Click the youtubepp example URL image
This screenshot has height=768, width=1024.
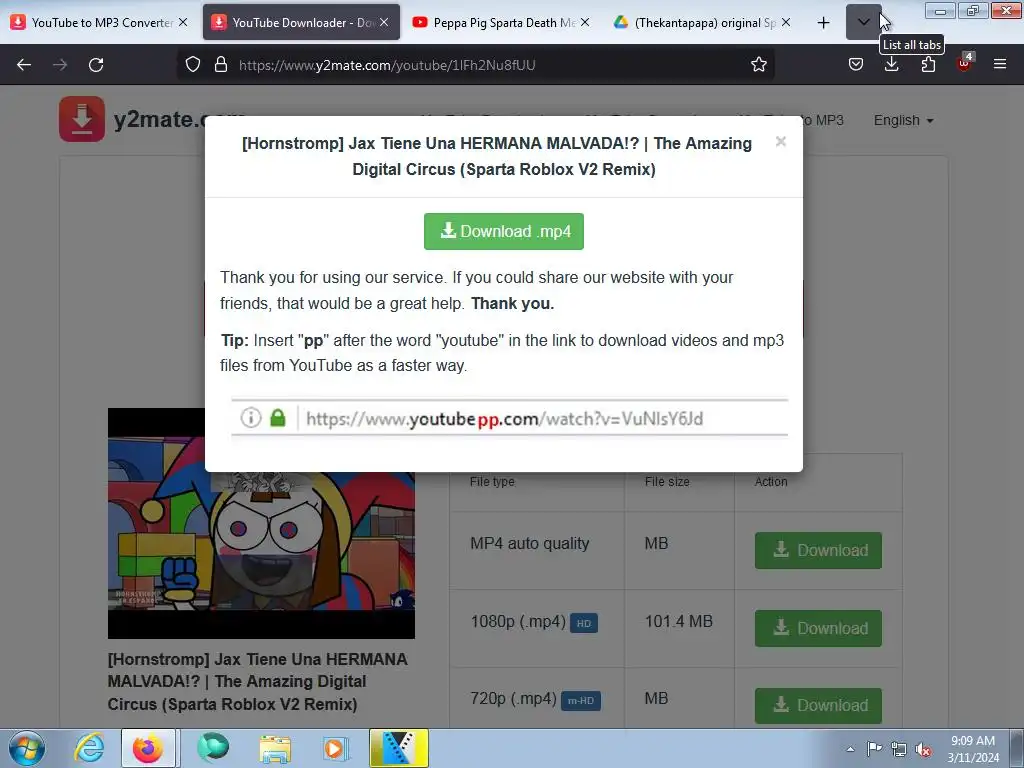tap(509, 418)
